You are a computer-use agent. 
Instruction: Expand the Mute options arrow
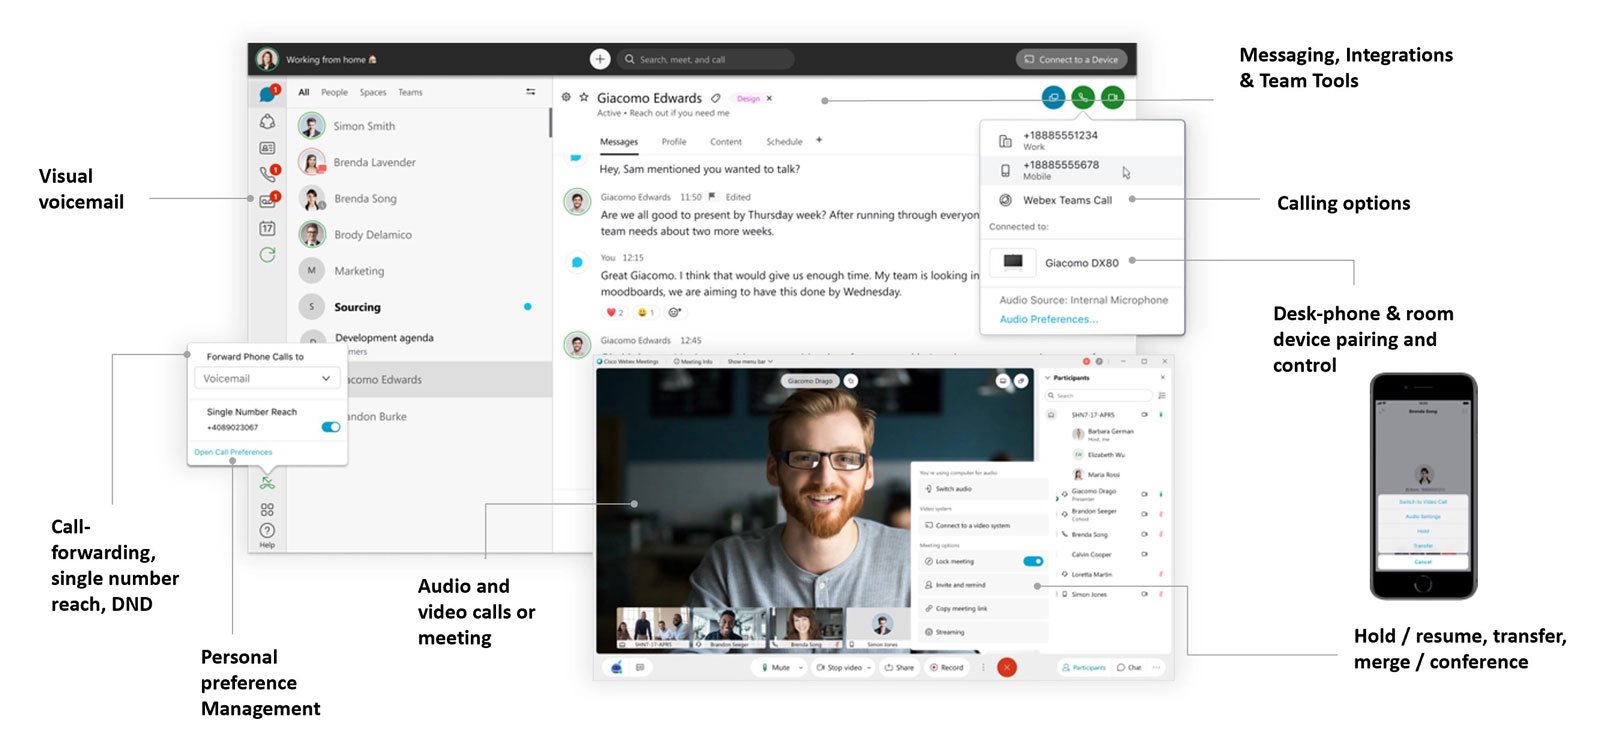(800, 668)
